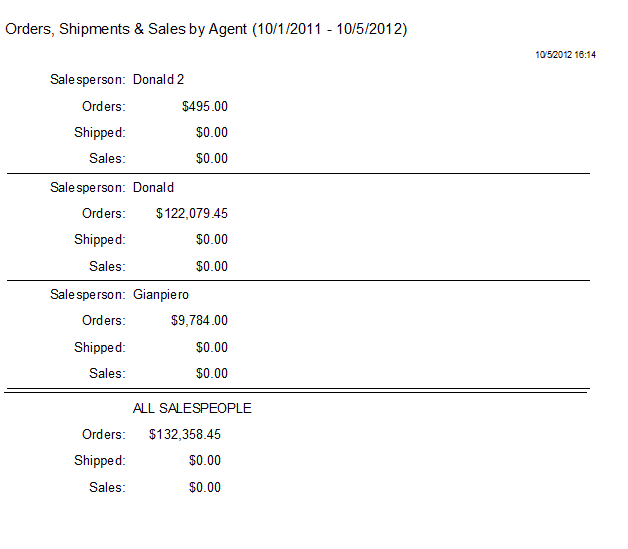Click the 10/5/2012 16:14 timestamp
The height and width of the screenshot is (549, 628).
tap(565, 55)
